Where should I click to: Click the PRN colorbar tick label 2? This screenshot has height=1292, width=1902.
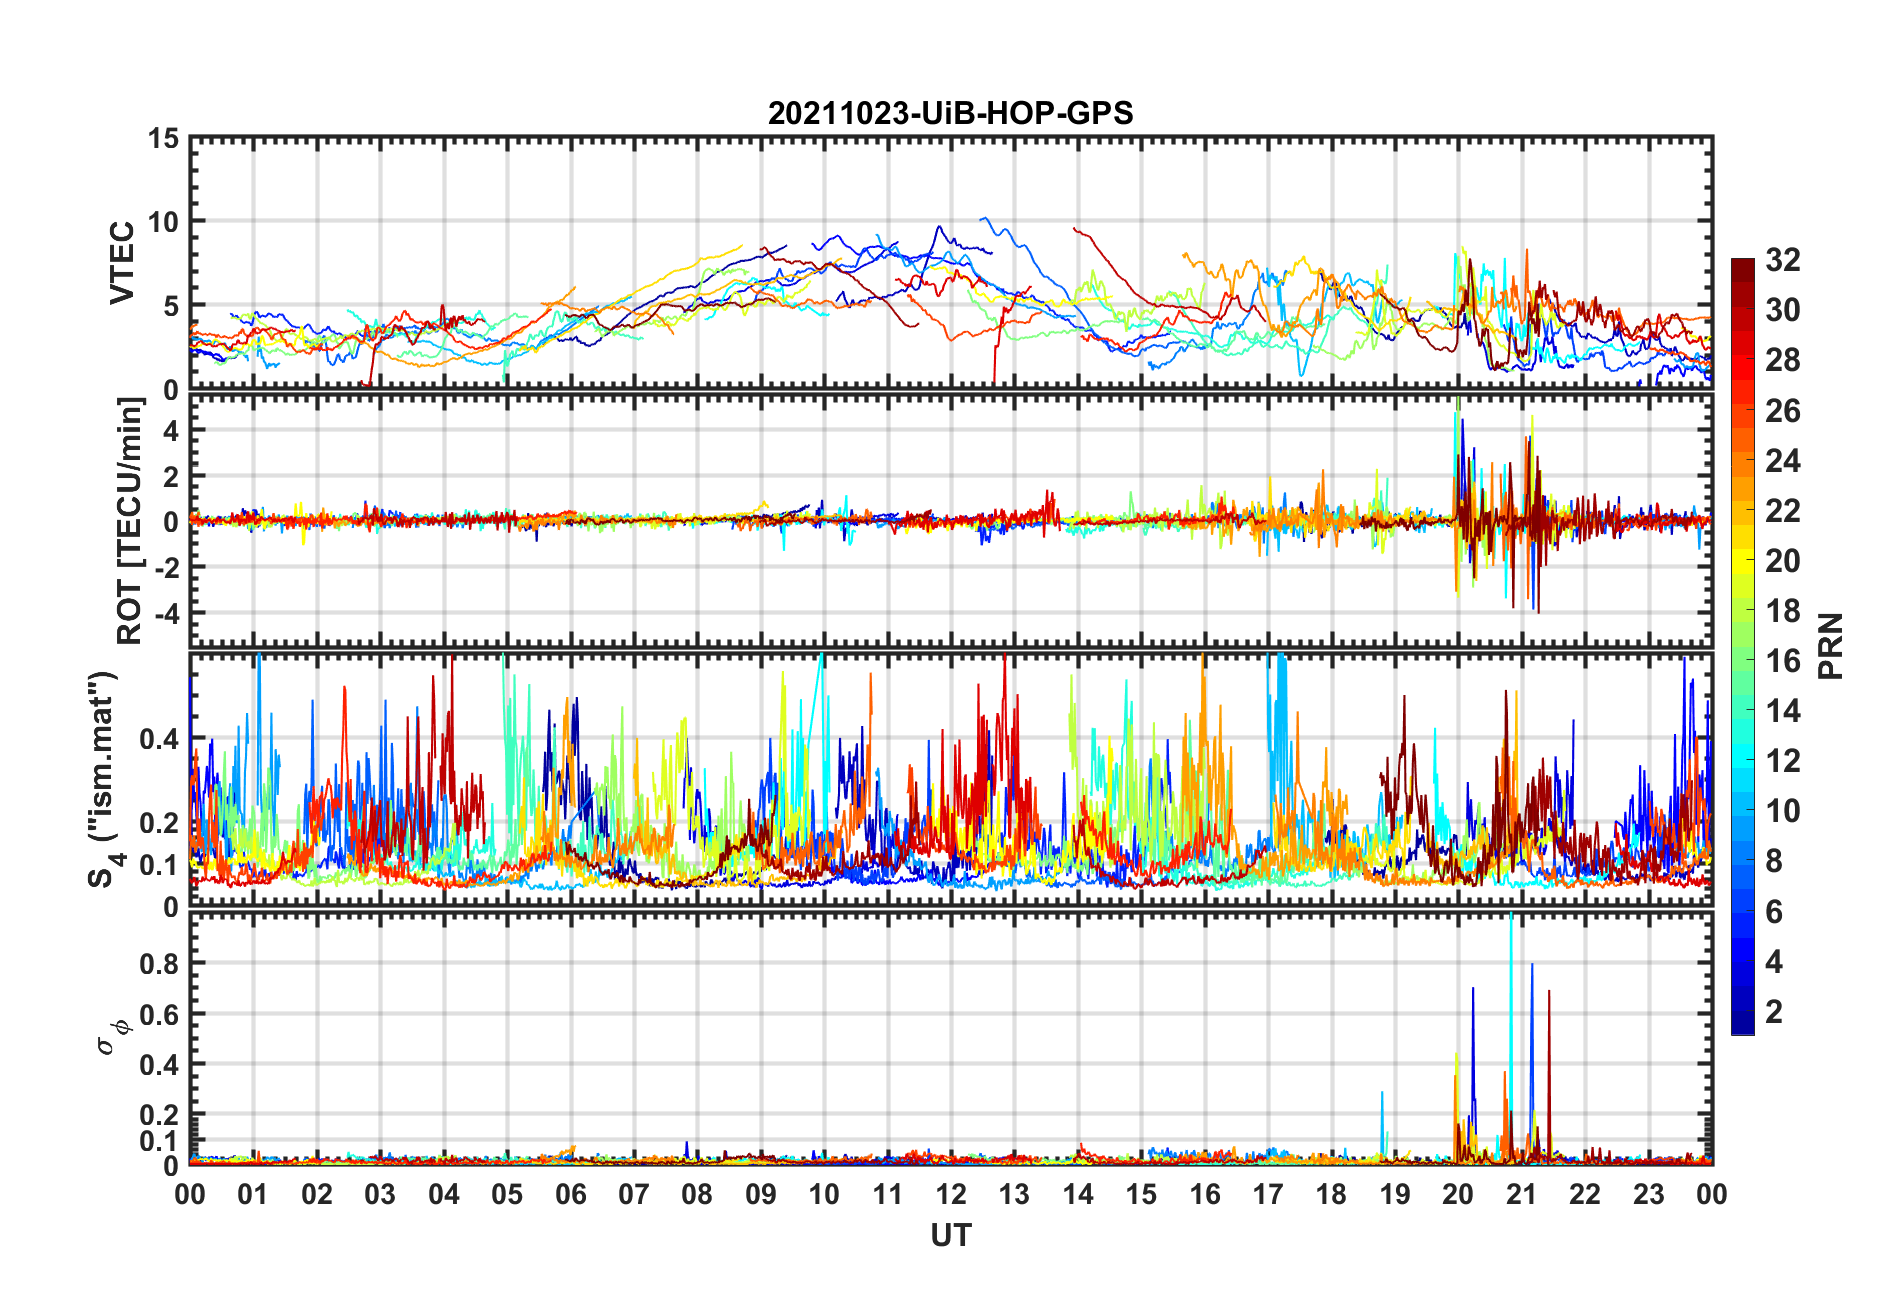click(1773, 1011)
